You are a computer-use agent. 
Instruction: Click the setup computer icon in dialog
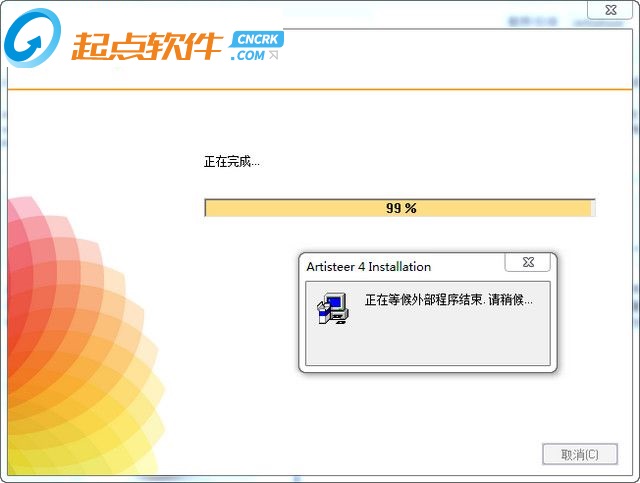coord(333,308)
